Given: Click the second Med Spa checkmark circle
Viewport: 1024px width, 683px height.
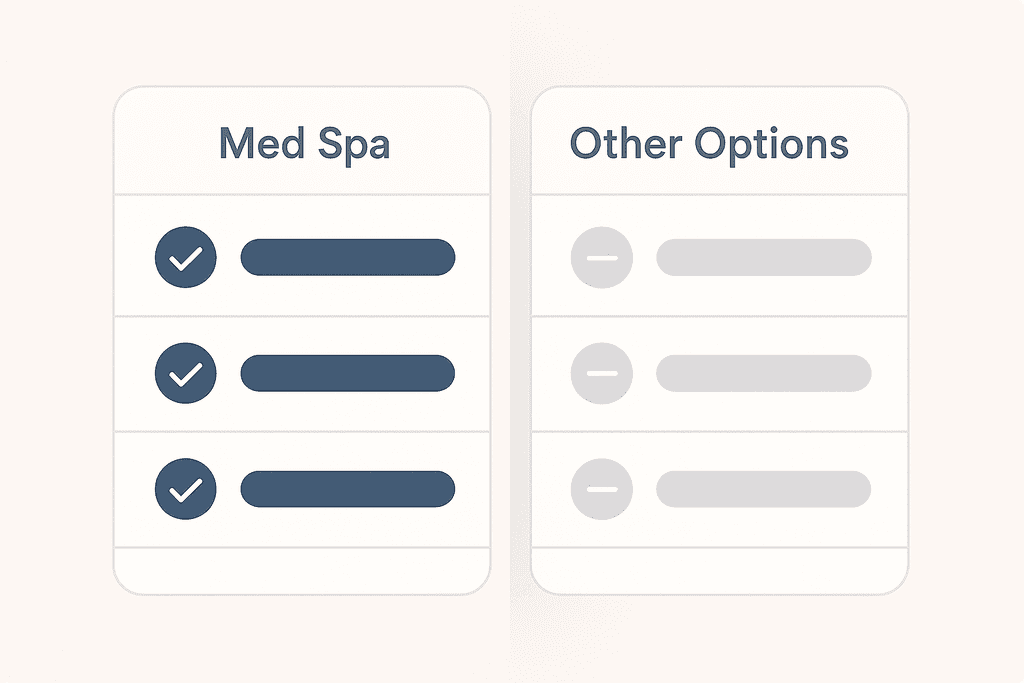Looking at the screenshot, I should (185, 373).
